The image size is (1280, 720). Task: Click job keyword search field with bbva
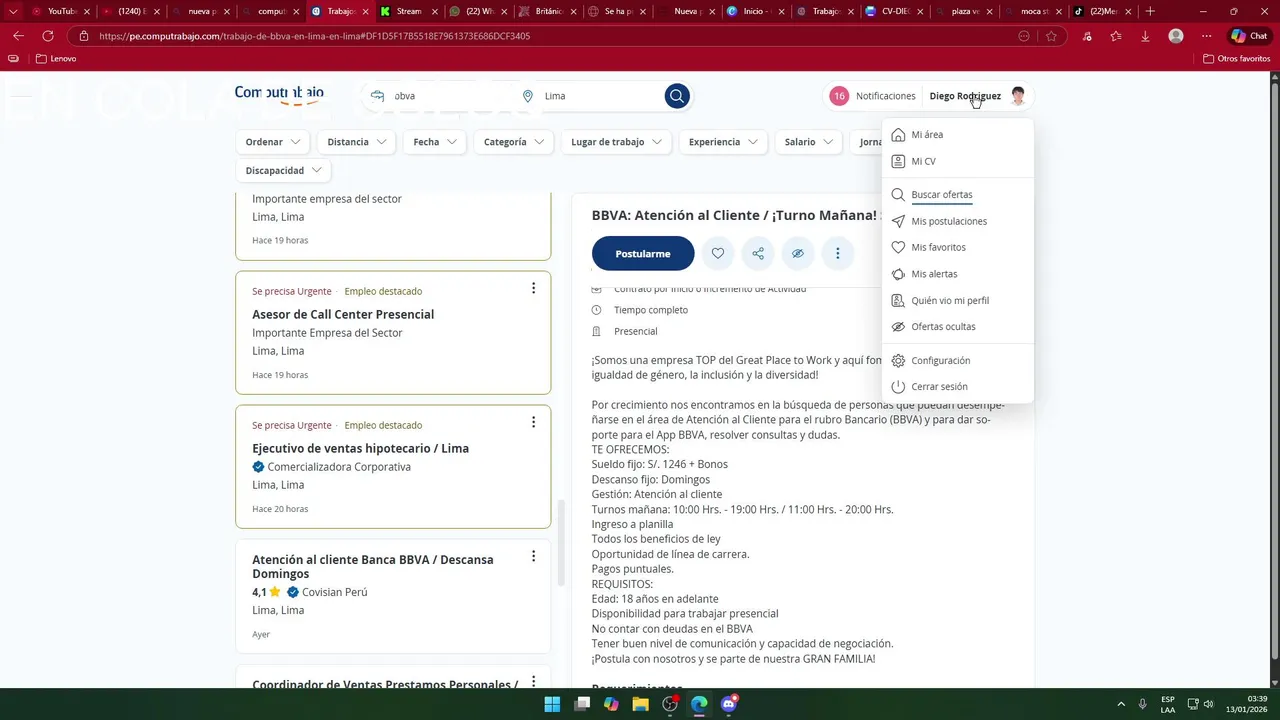(x=440, y=96)
